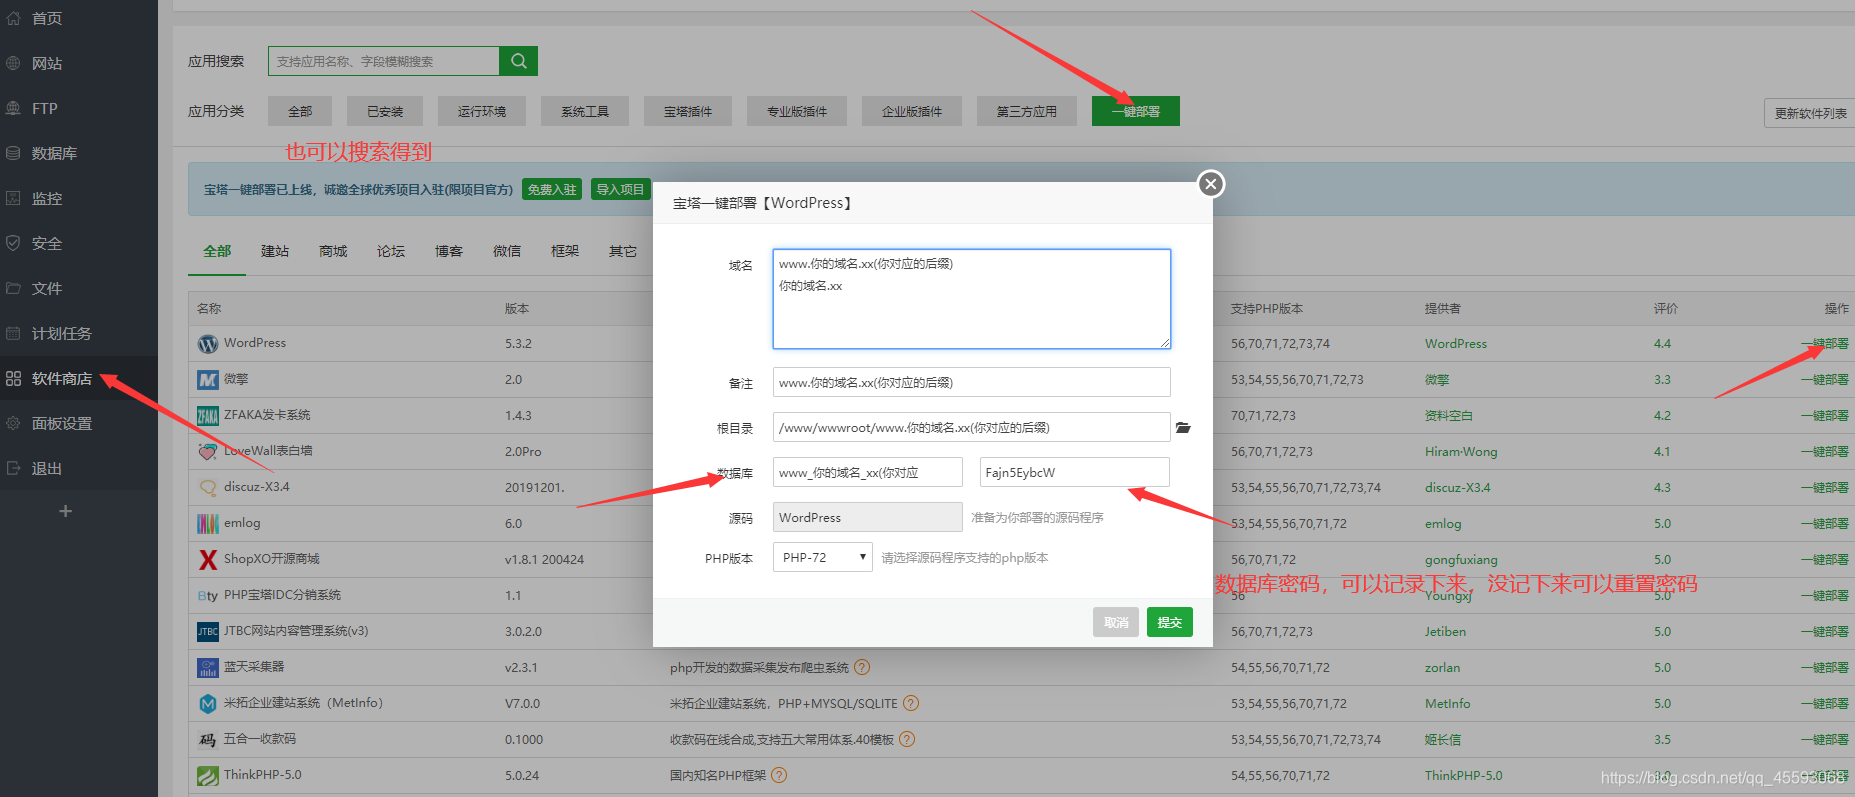Switch to the 商城 tab
This screenshot has height=797, width=1855.
(333, 251)
